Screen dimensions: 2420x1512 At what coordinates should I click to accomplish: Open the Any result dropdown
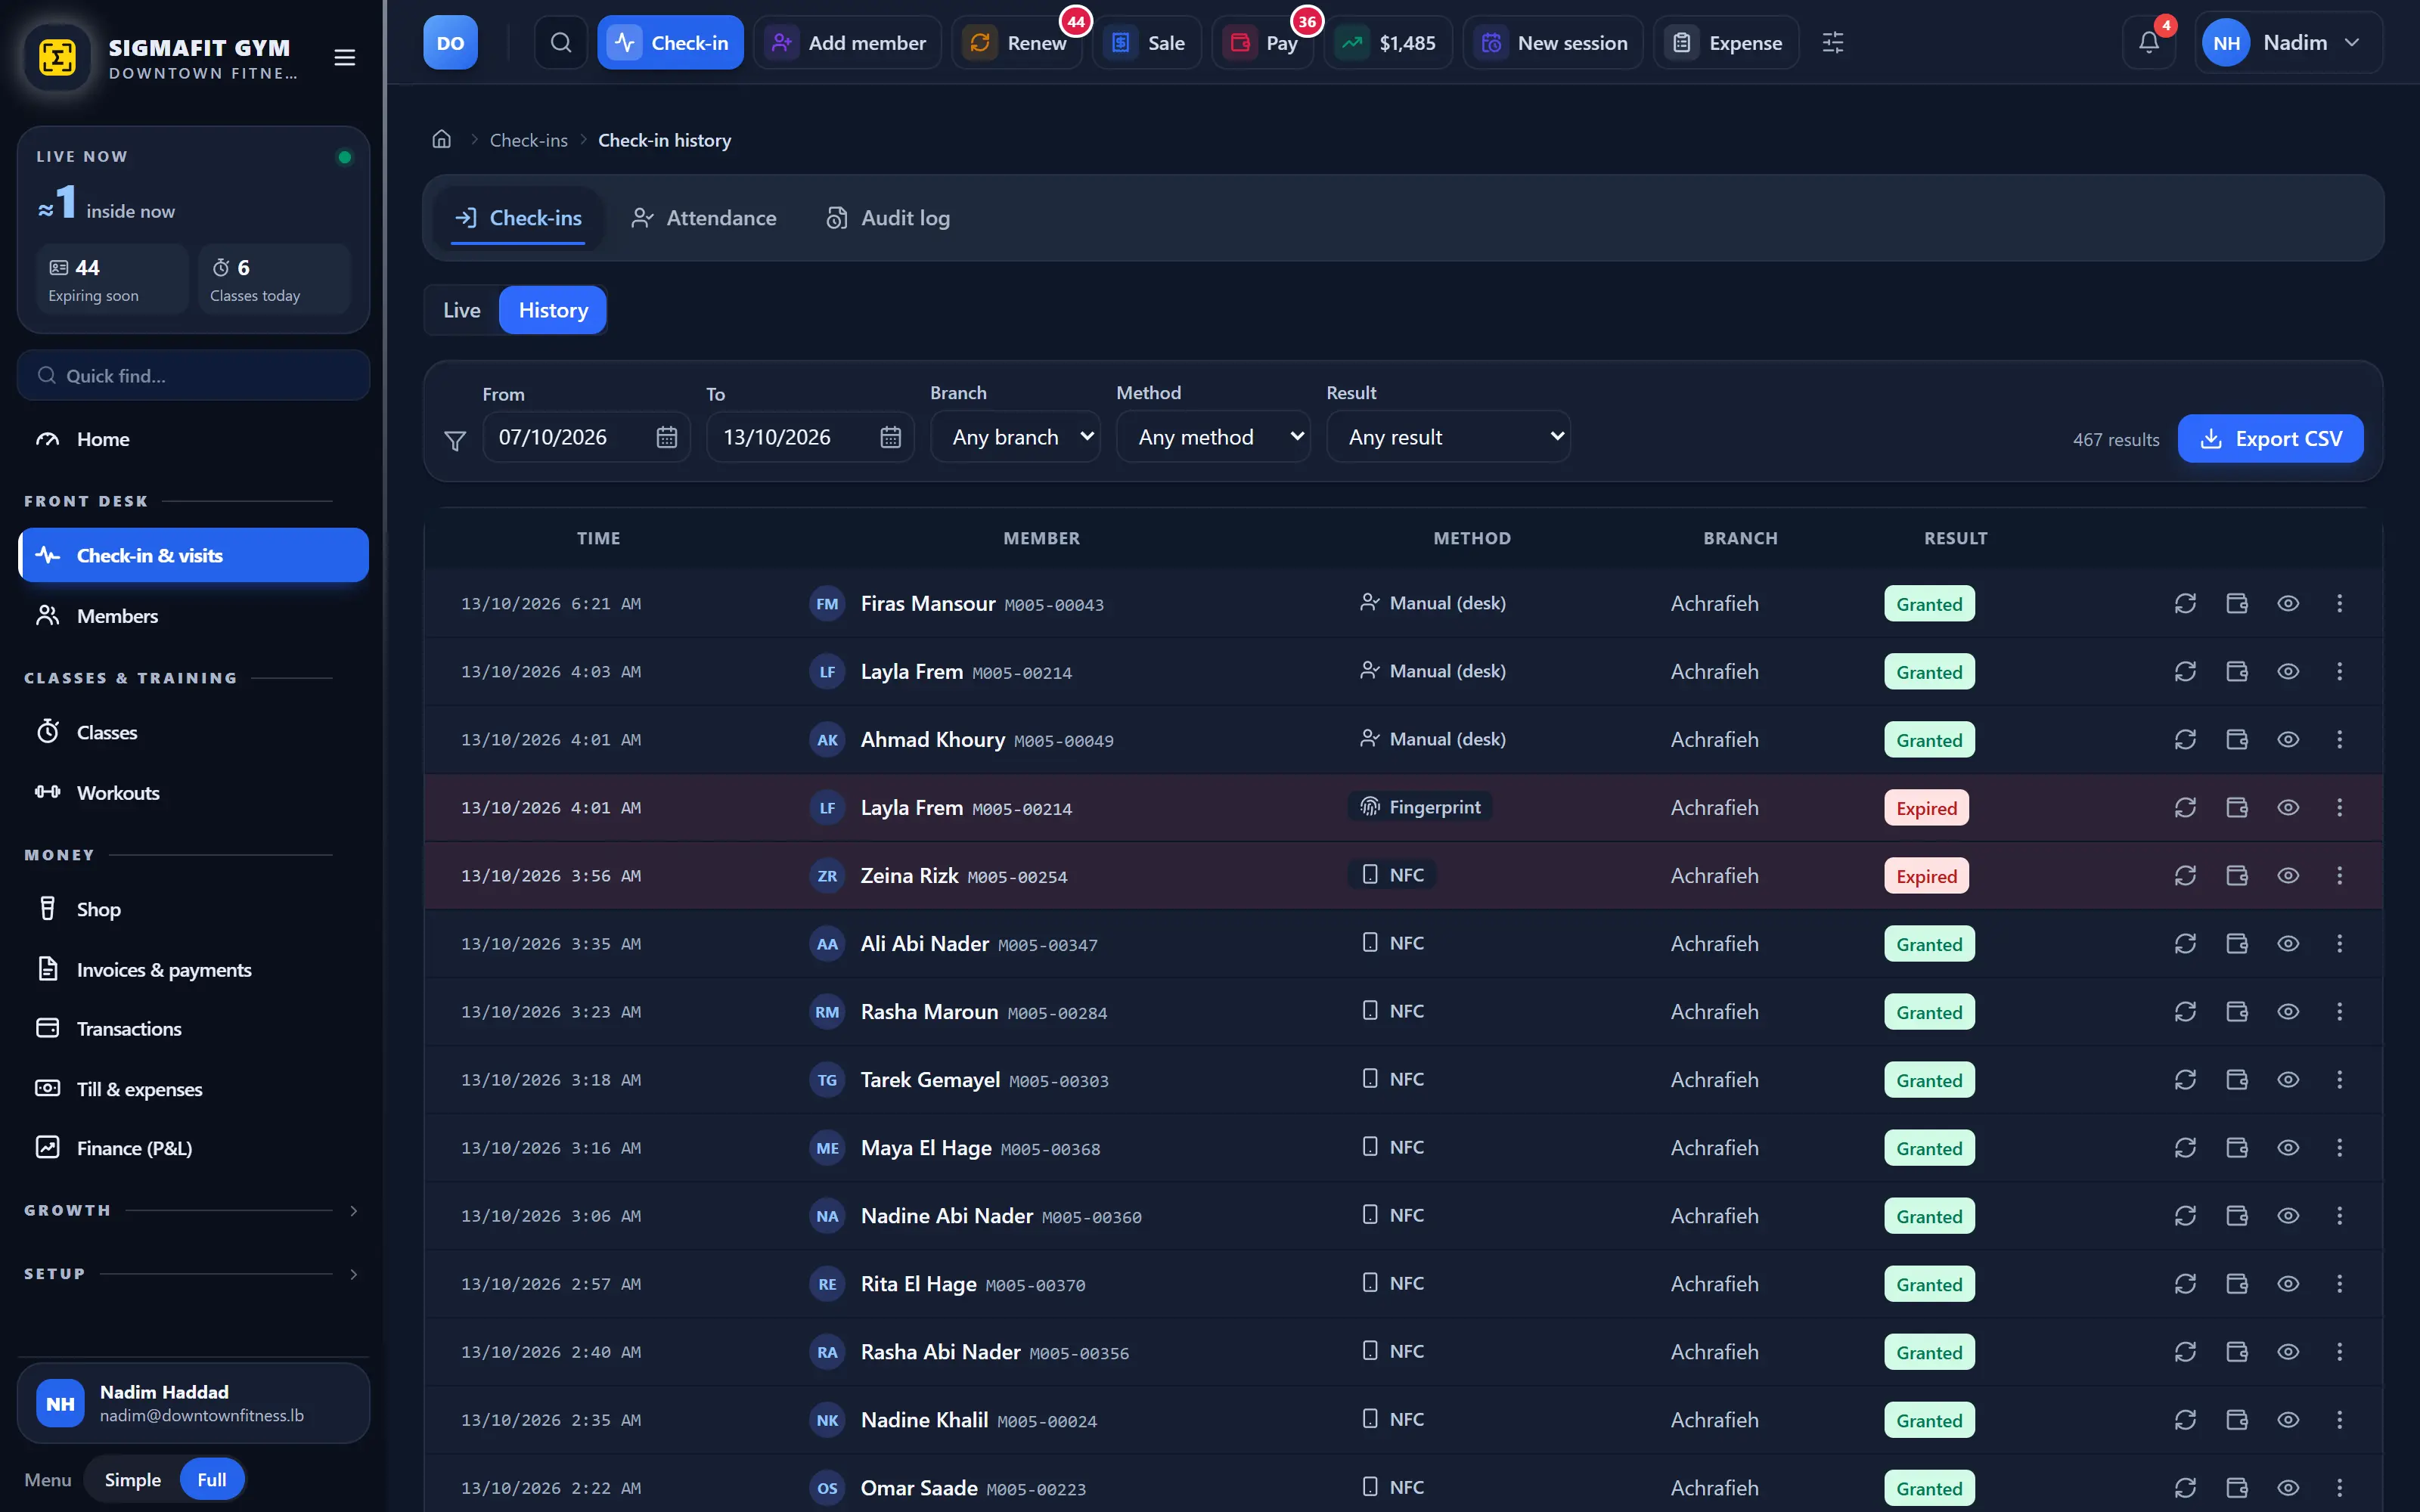point(1448,437)
